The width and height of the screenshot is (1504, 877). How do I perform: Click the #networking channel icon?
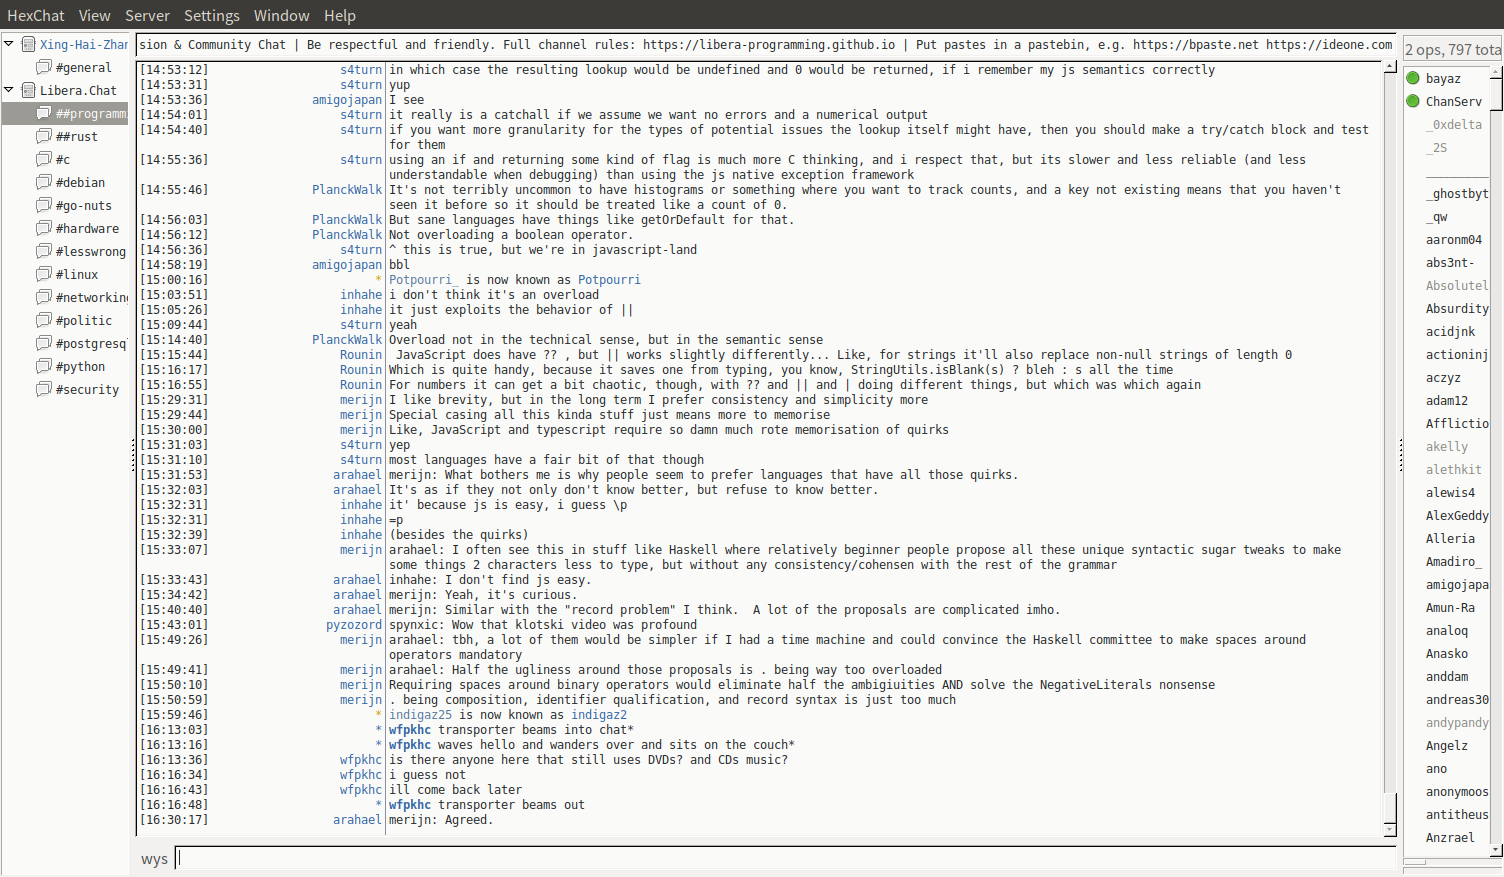click(x=44, y=297)
